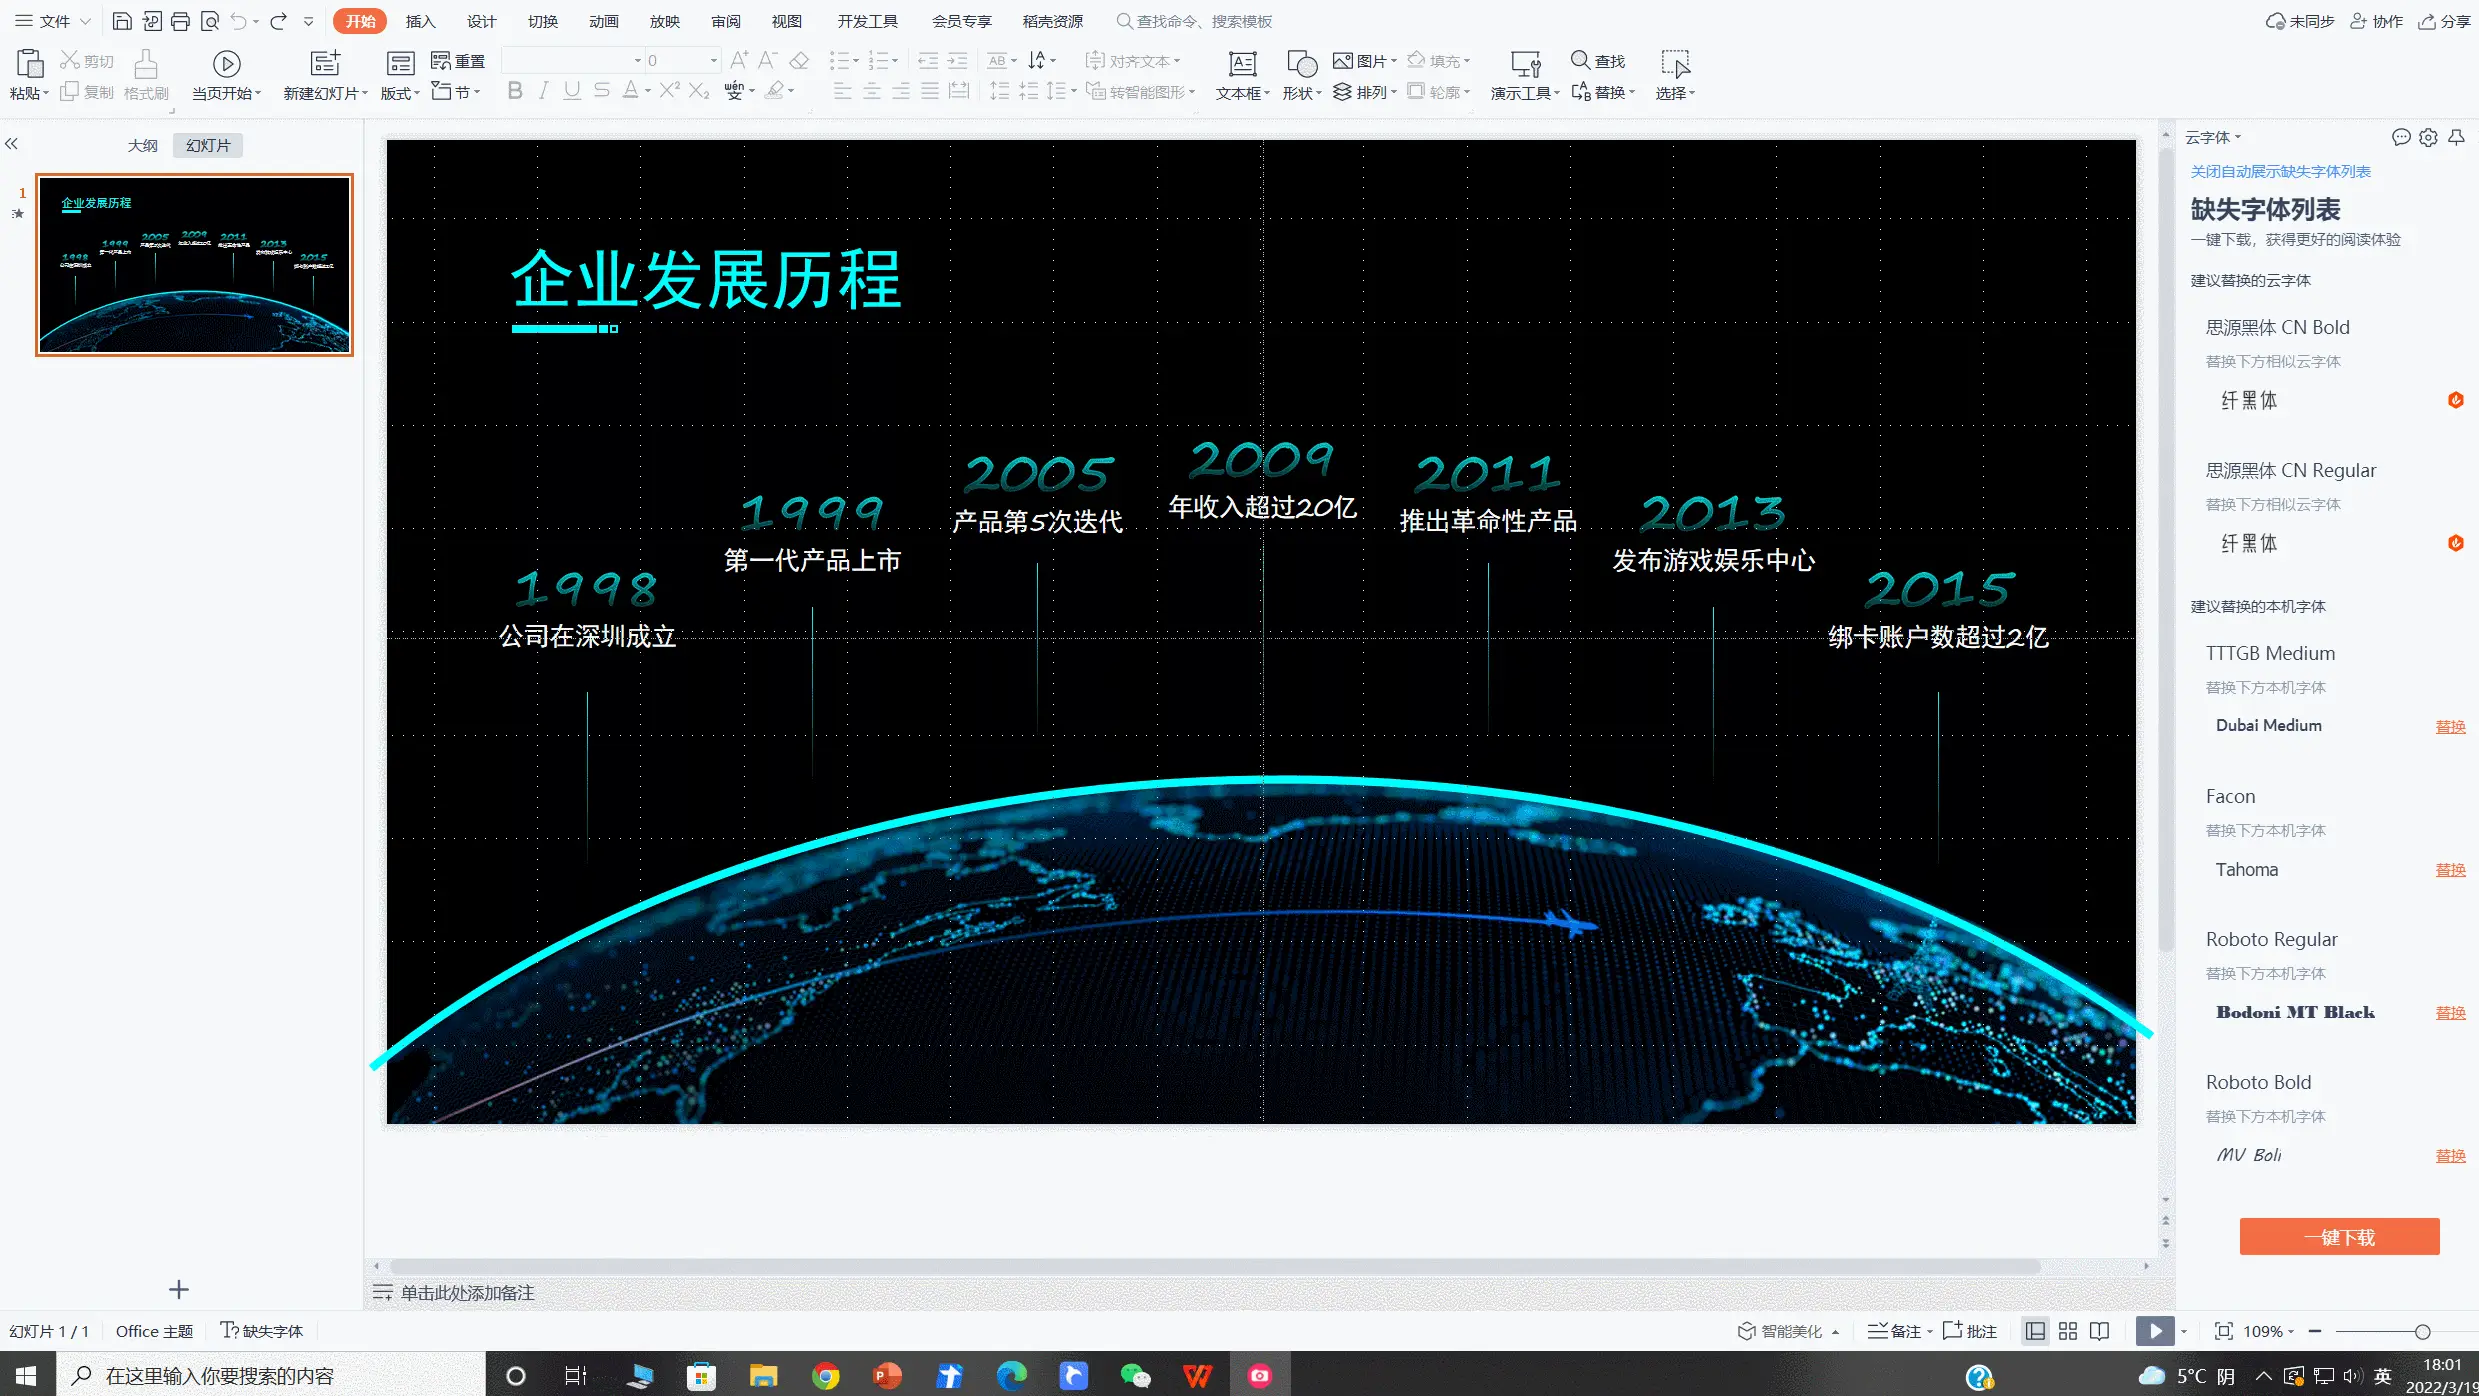This screenshot has width=2479, height=1396.
Task: Click the New Slide icon
Action: pyautogui.click(x=325, y=64)
